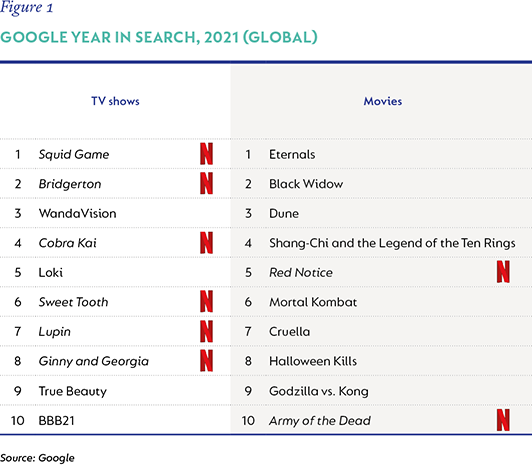
Task: Click the 'Google Year in Search, 2021 (Global)' heading
Action: 159,37
